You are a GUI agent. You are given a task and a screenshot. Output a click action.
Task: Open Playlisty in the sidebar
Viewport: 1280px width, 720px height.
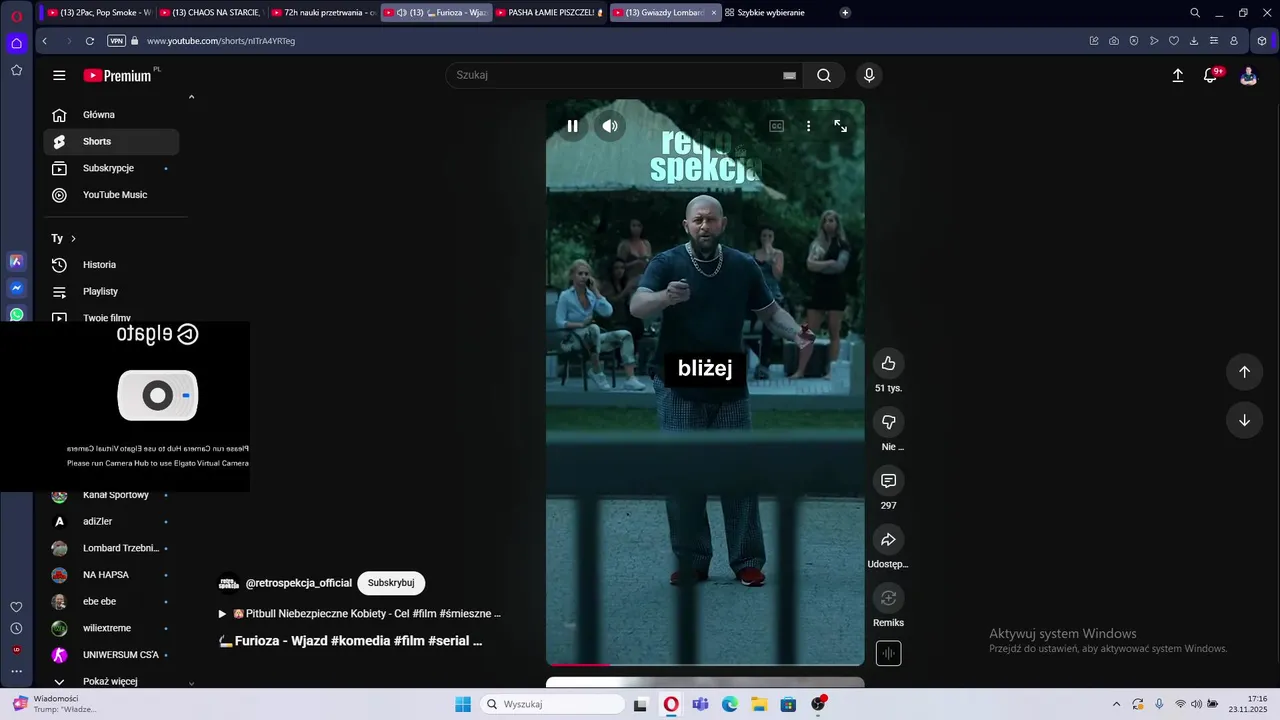tap(111, 291)
